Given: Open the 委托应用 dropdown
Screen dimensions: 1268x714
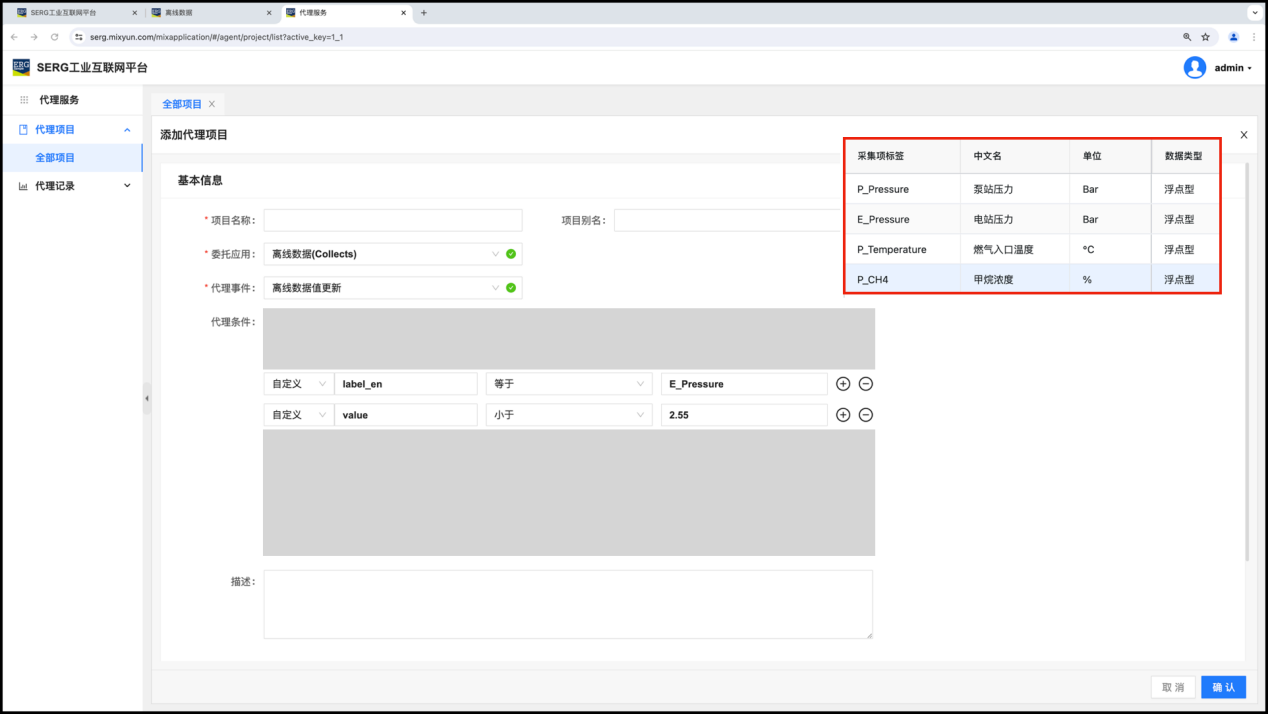Looking at the screenshot, I should (392, 254).
